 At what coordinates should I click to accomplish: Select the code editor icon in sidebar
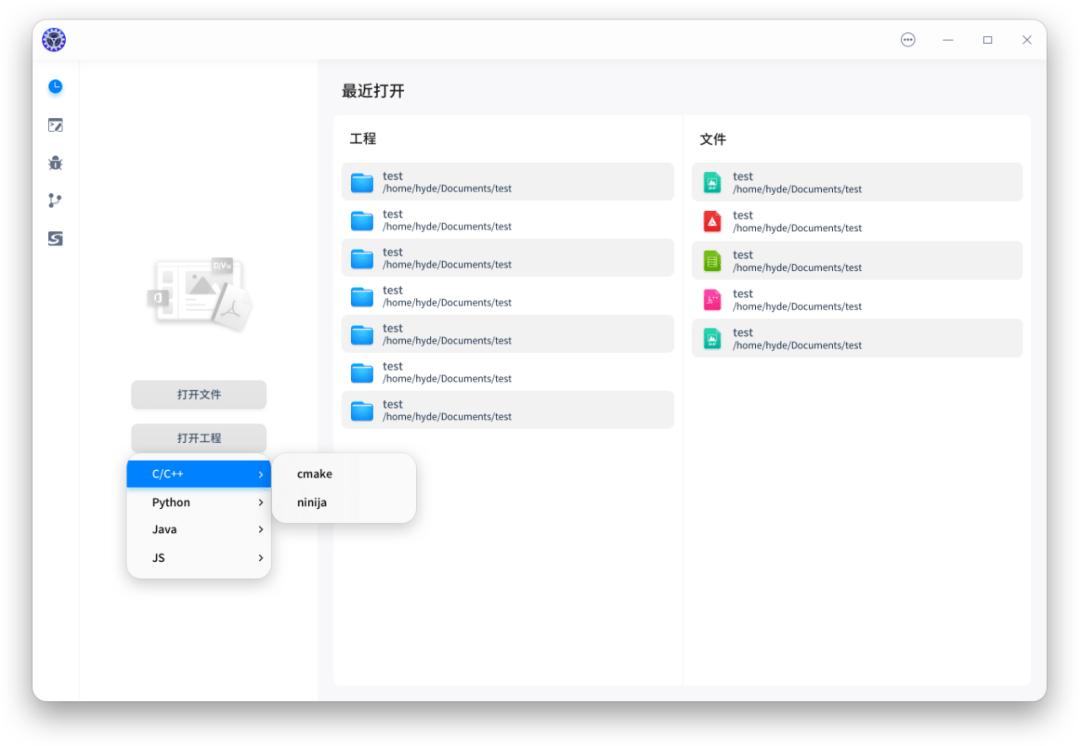55,125
